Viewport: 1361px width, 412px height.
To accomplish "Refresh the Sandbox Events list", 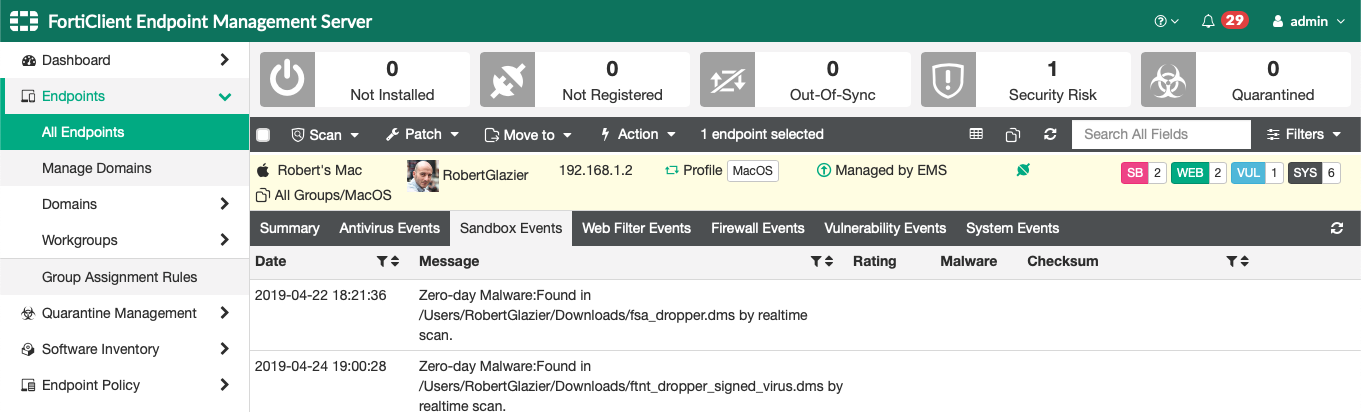I will pyautogui.click(x=1337, y=228).
